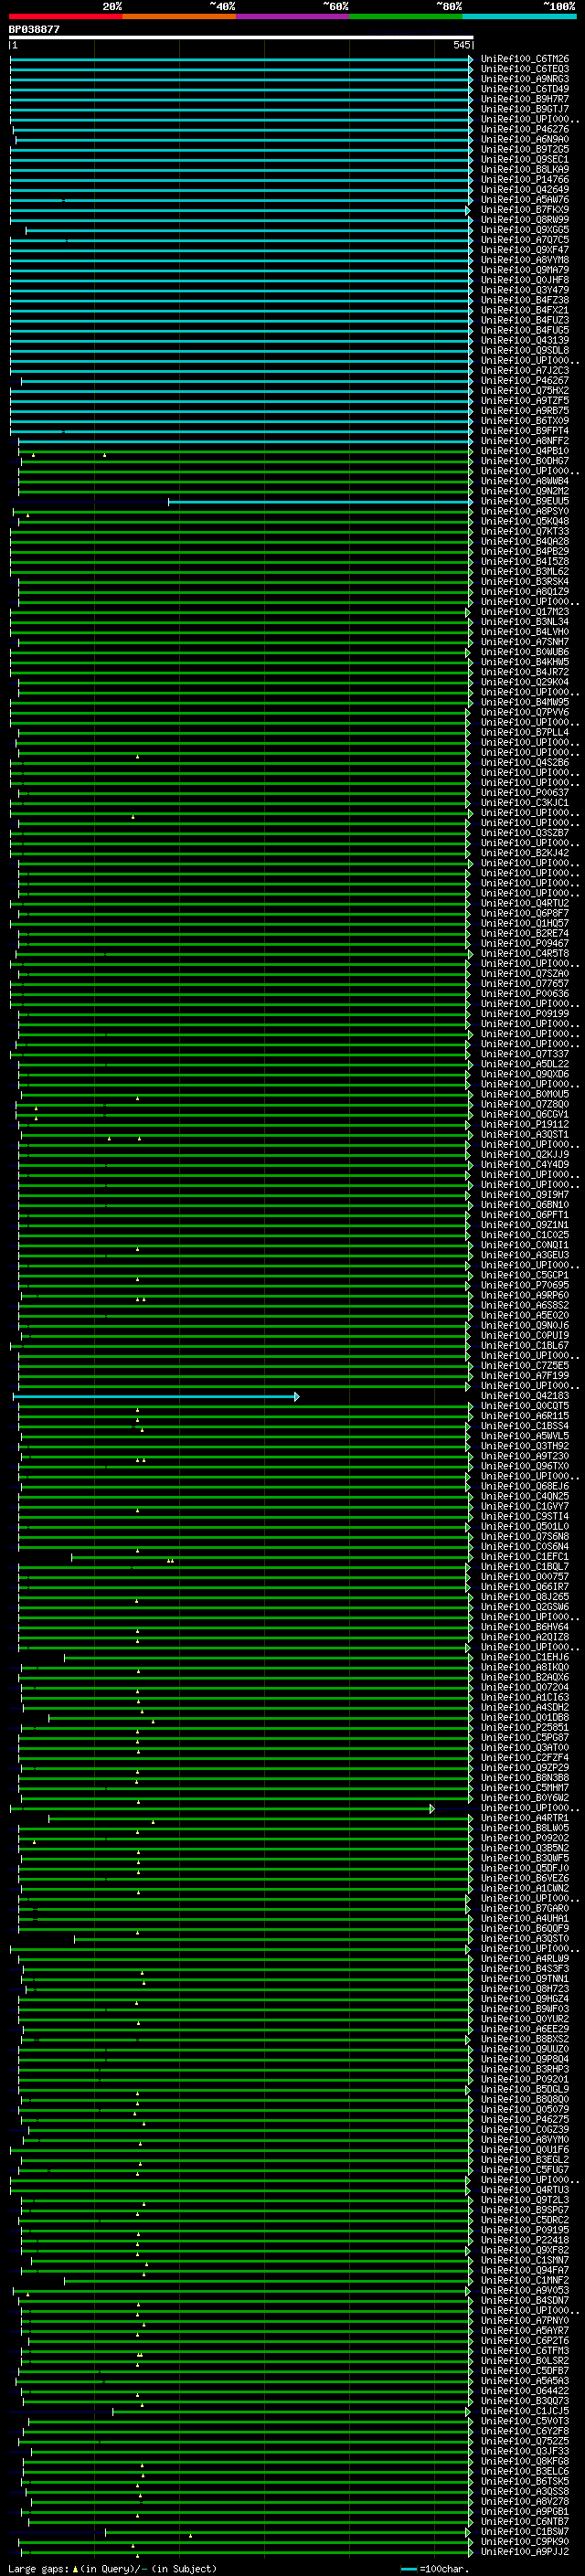Click the short cyan alignment bar for Q42183
Screen dimensions: 585x2576
[157, 1396]
